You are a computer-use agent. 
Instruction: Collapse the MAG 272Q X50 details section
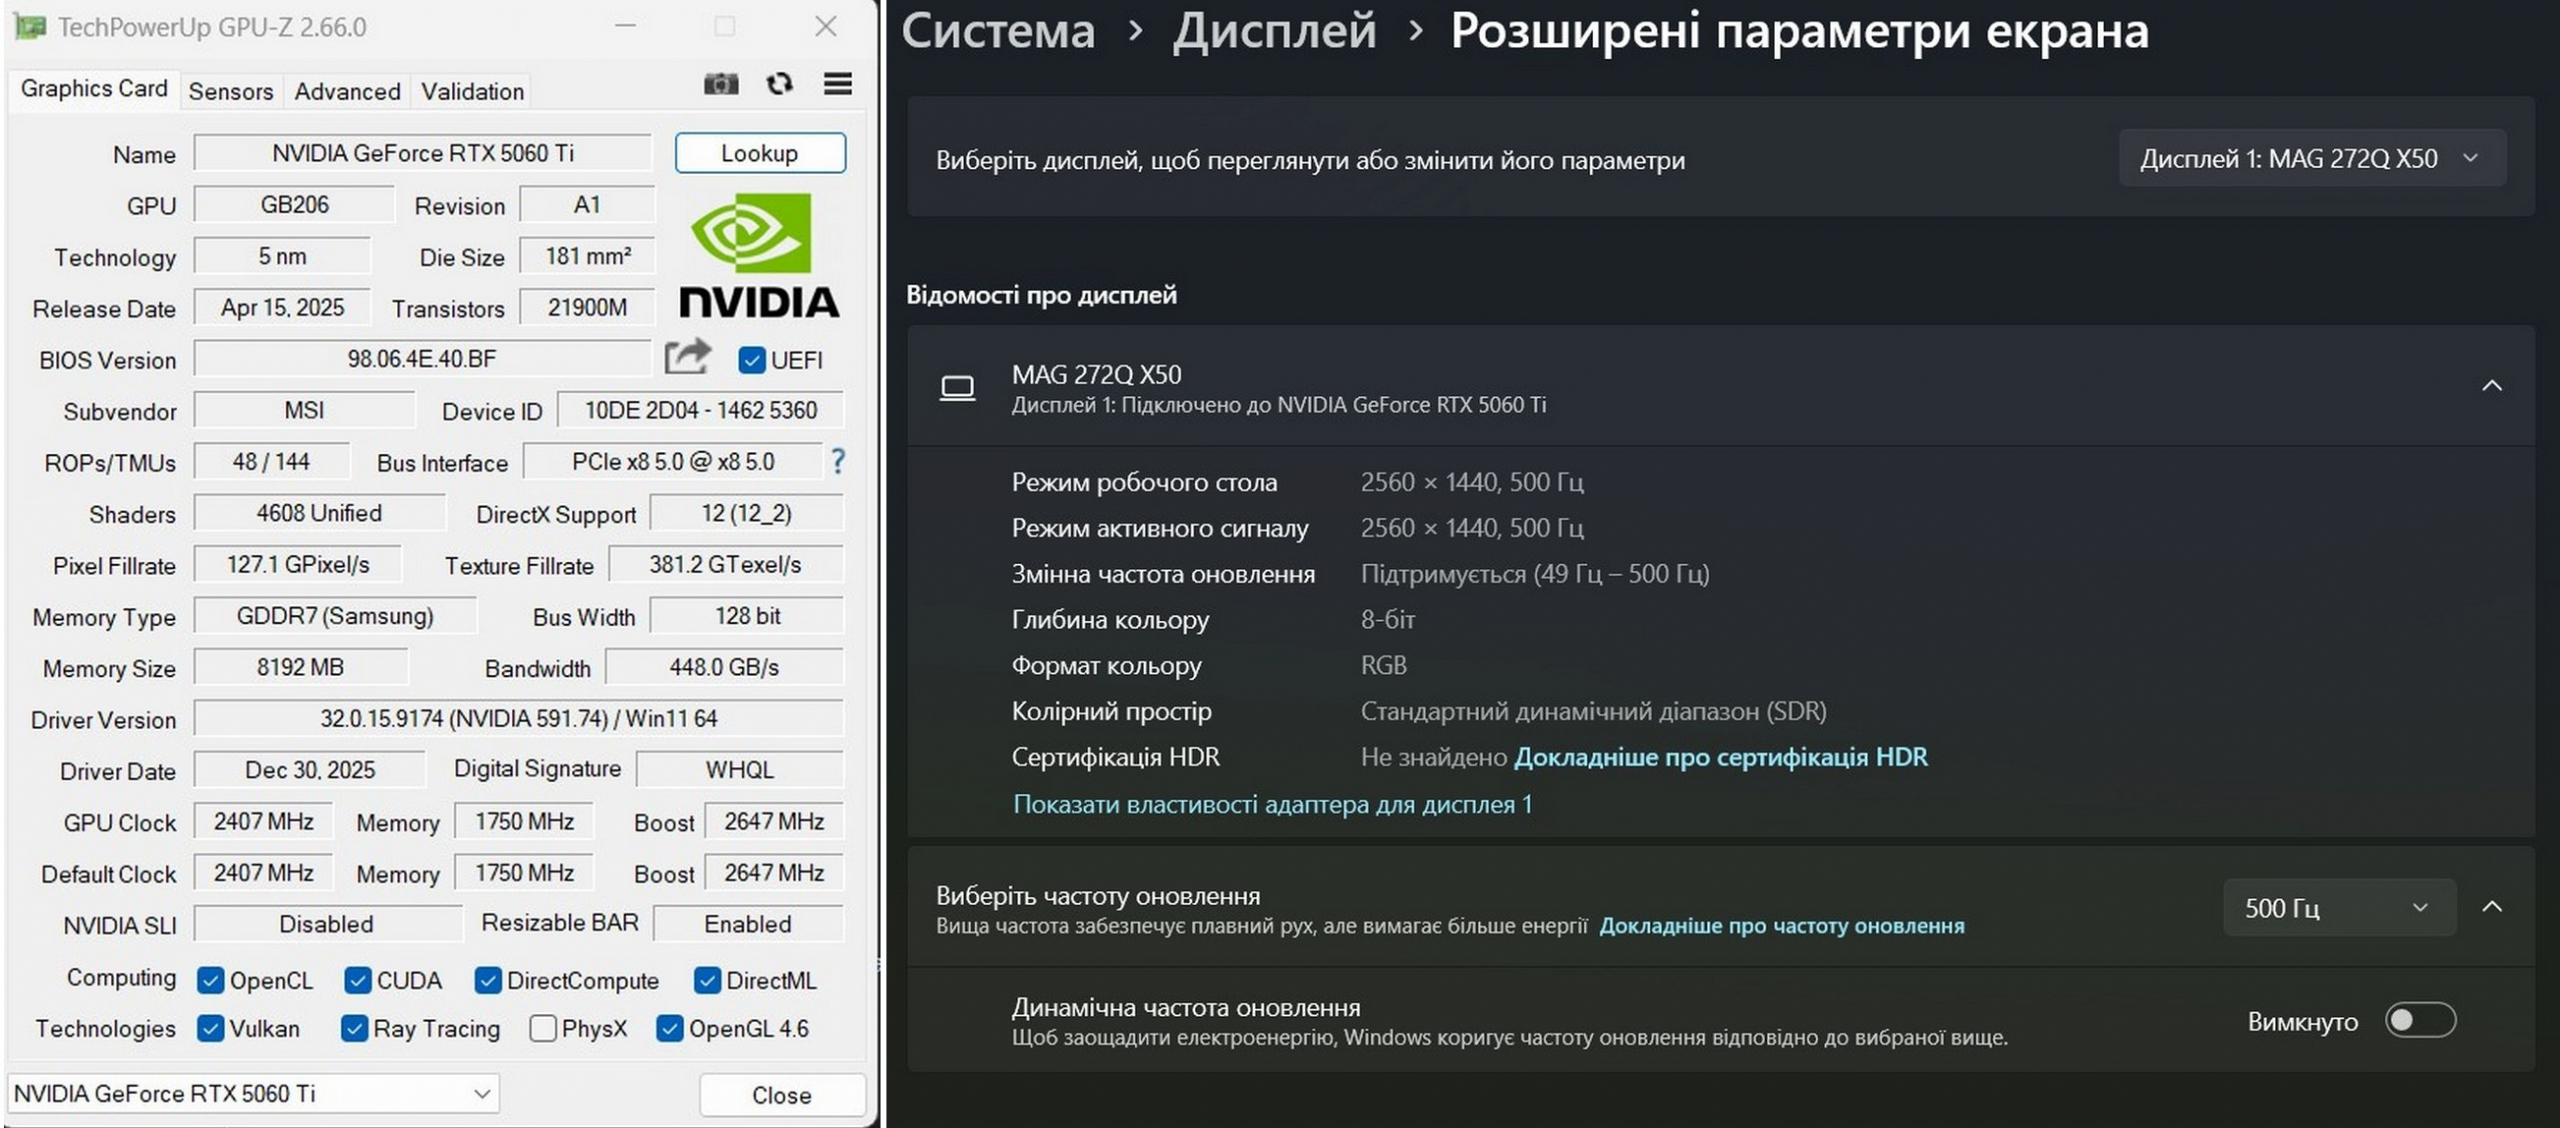pyautogui.click(x=2491, y=386)
